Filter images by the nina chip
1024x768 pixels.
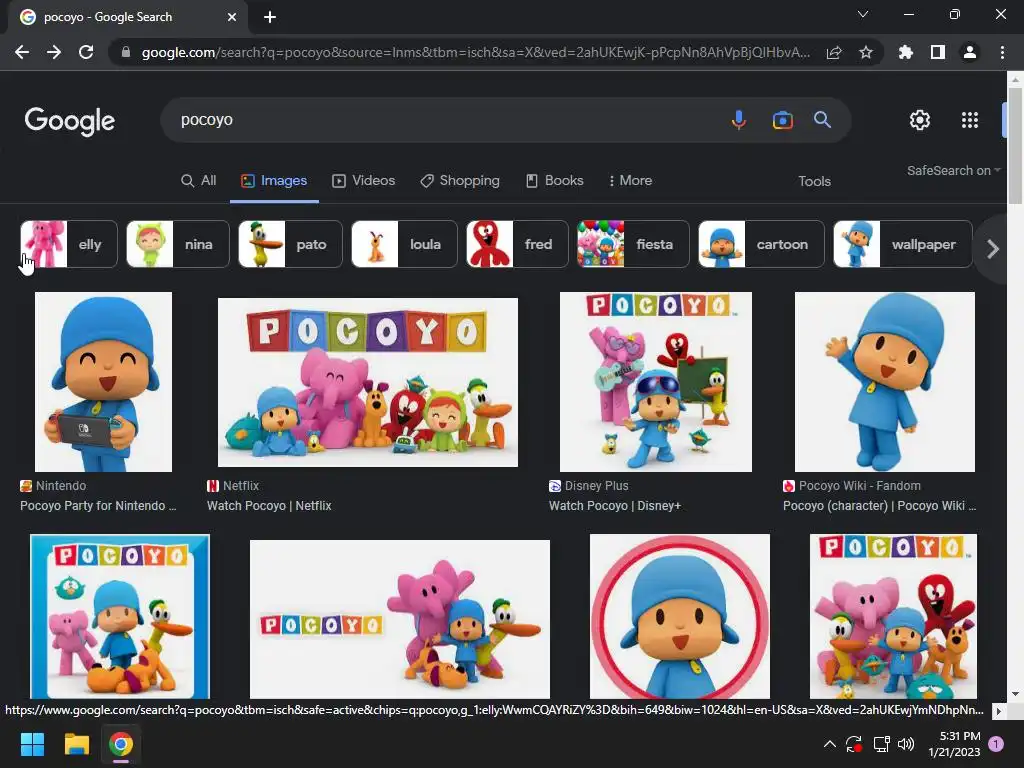pos(178,244)
